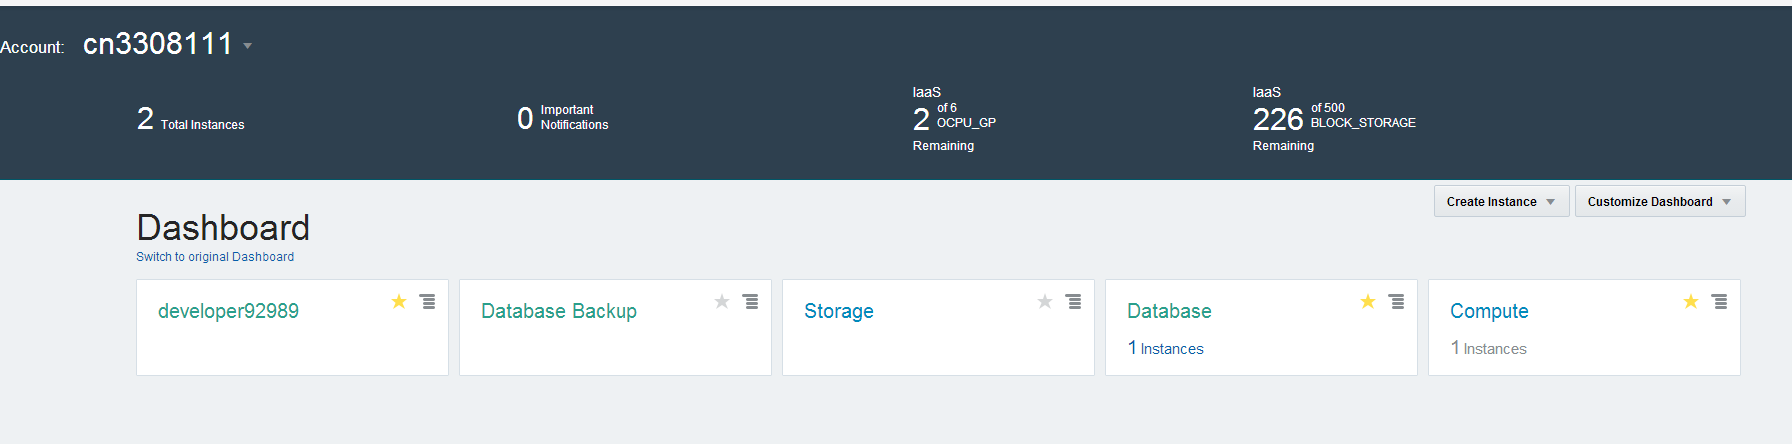1792x444 pixels.
Task: Open the developer92989 tile link
Action: click(x=228, y=311)
